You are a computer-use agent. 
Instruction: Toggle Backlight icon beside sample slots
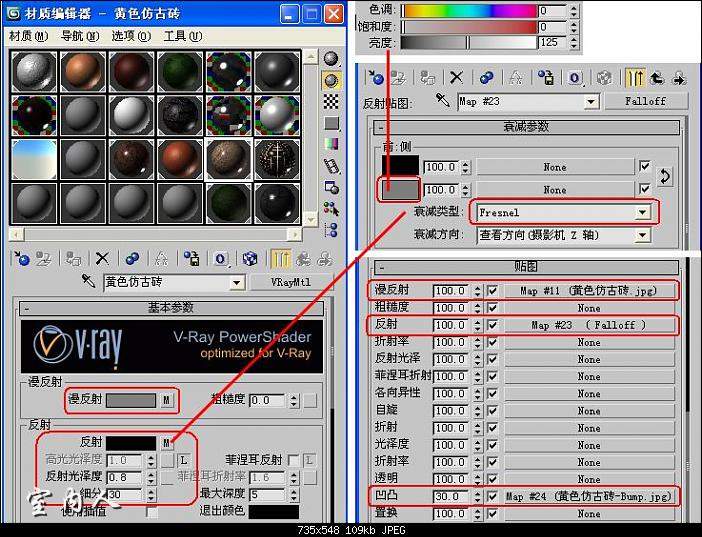331,81
